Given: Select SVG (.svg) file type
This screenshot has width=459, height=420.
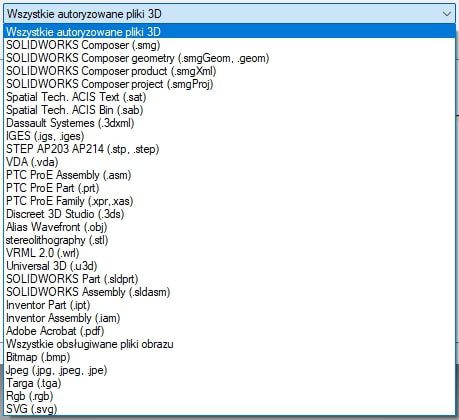Looking at the screenshot, I should 229,409.
